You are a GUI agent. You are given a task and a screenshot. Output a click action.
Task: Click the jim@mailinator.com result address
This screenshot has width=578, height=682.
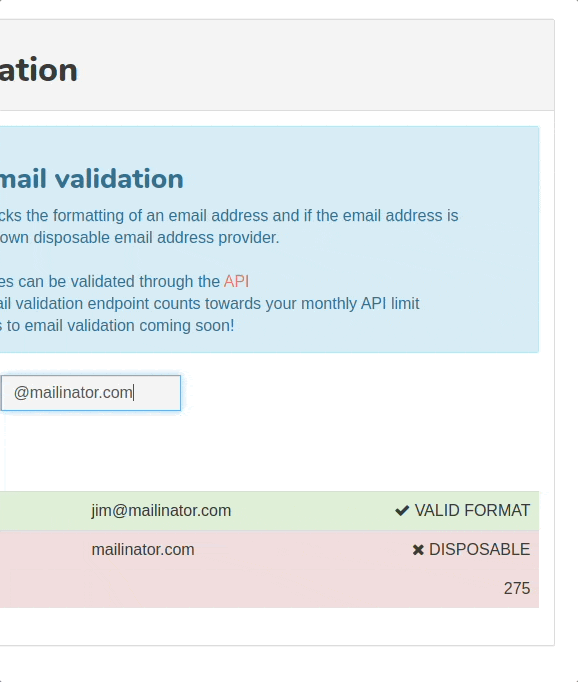161,511
